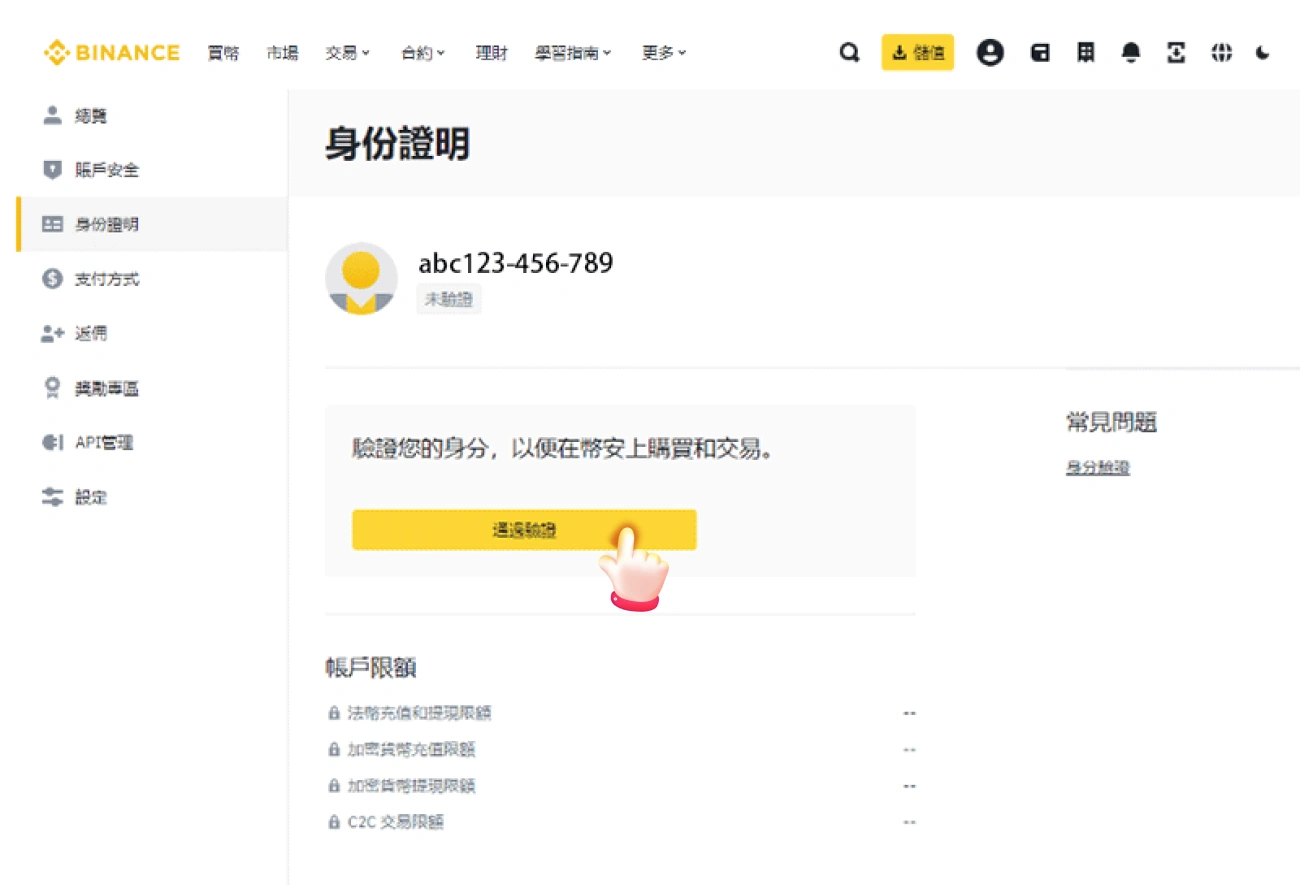
Task: Click the app download scan icon
Action: coord(1177,53)
